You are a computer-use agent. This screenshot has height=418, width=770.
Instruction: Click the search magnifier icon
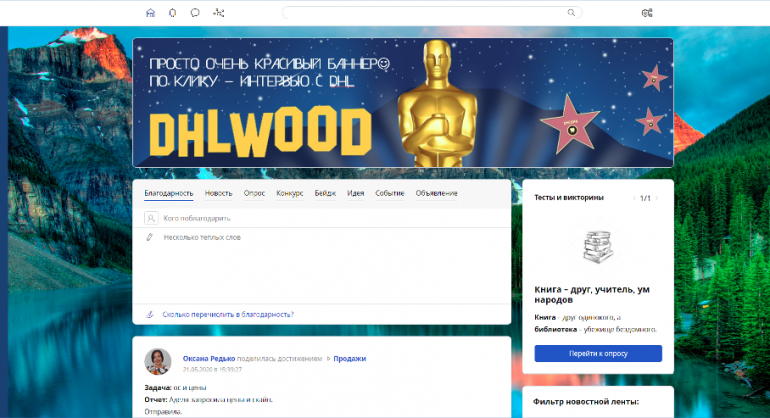coord(571,13)
